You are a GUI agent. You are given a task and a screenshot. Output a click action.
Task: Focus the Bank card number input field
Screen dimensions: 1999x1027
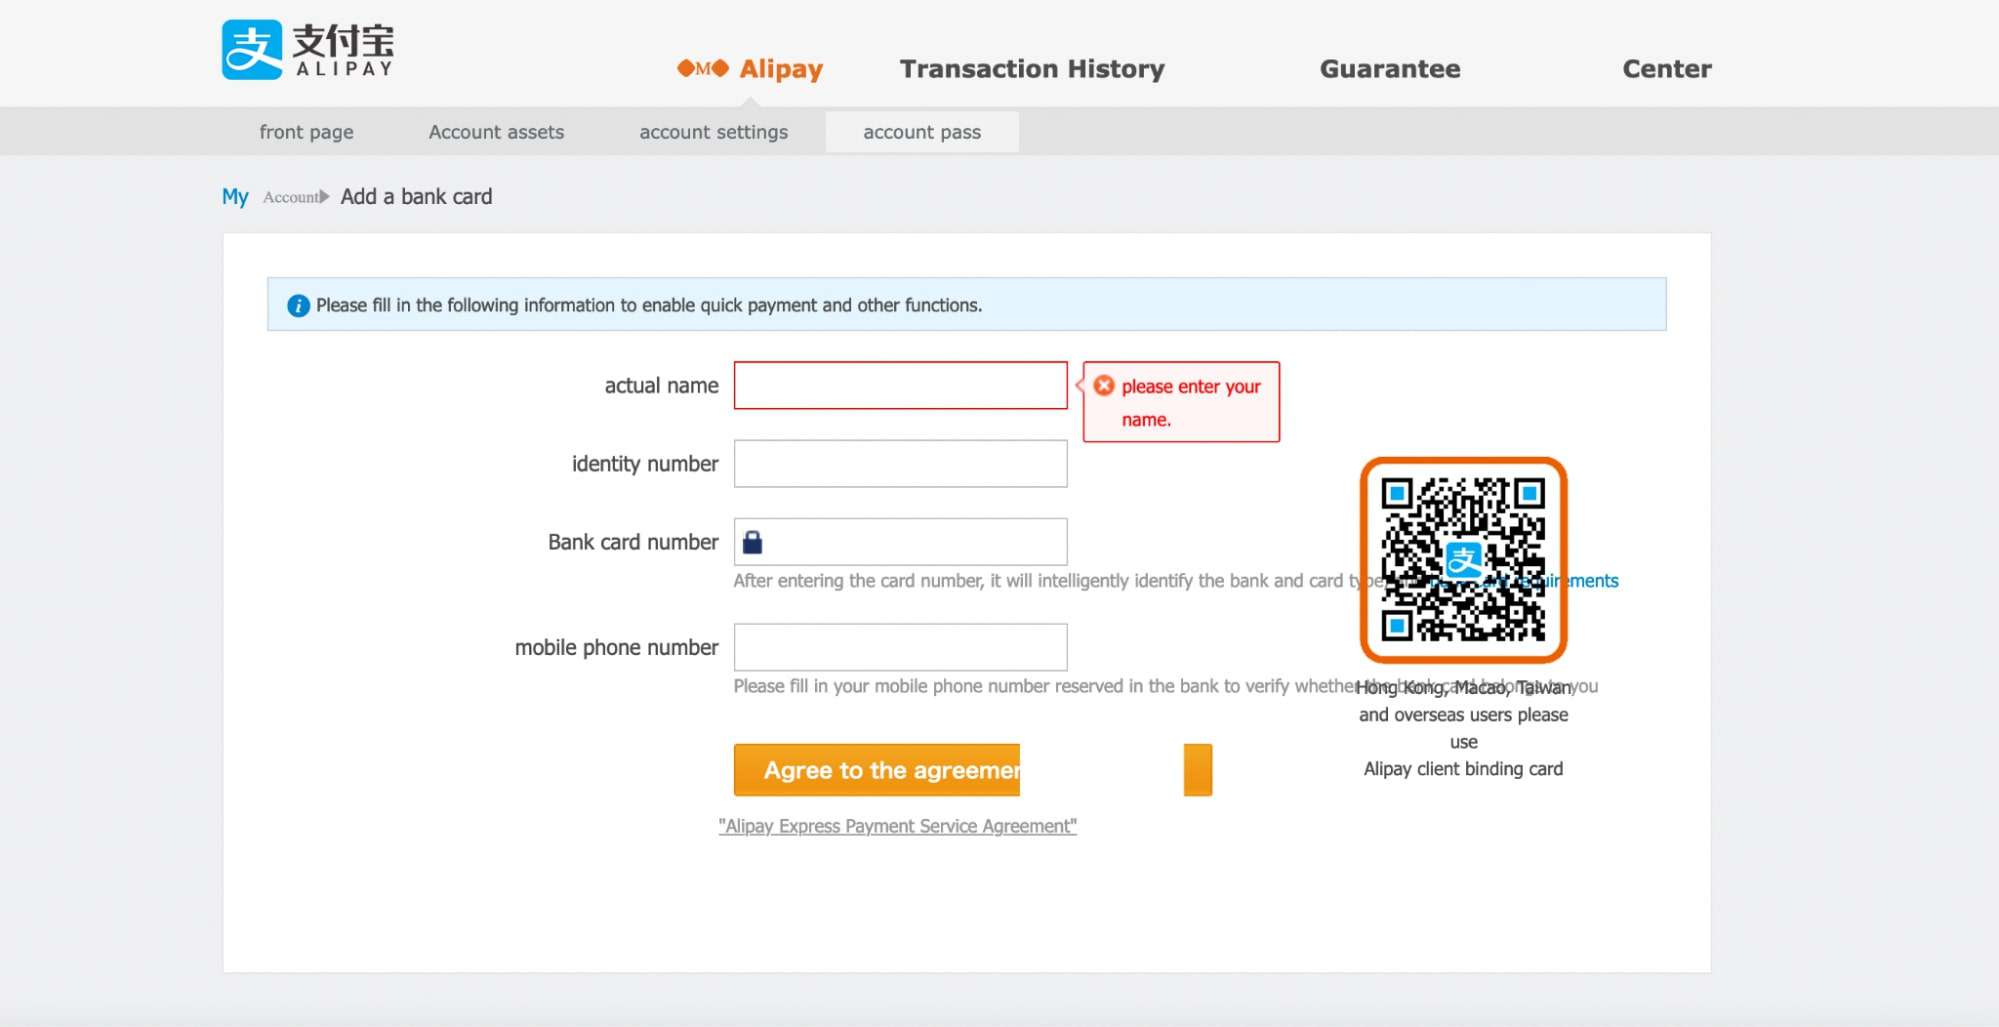coord(900,542)
